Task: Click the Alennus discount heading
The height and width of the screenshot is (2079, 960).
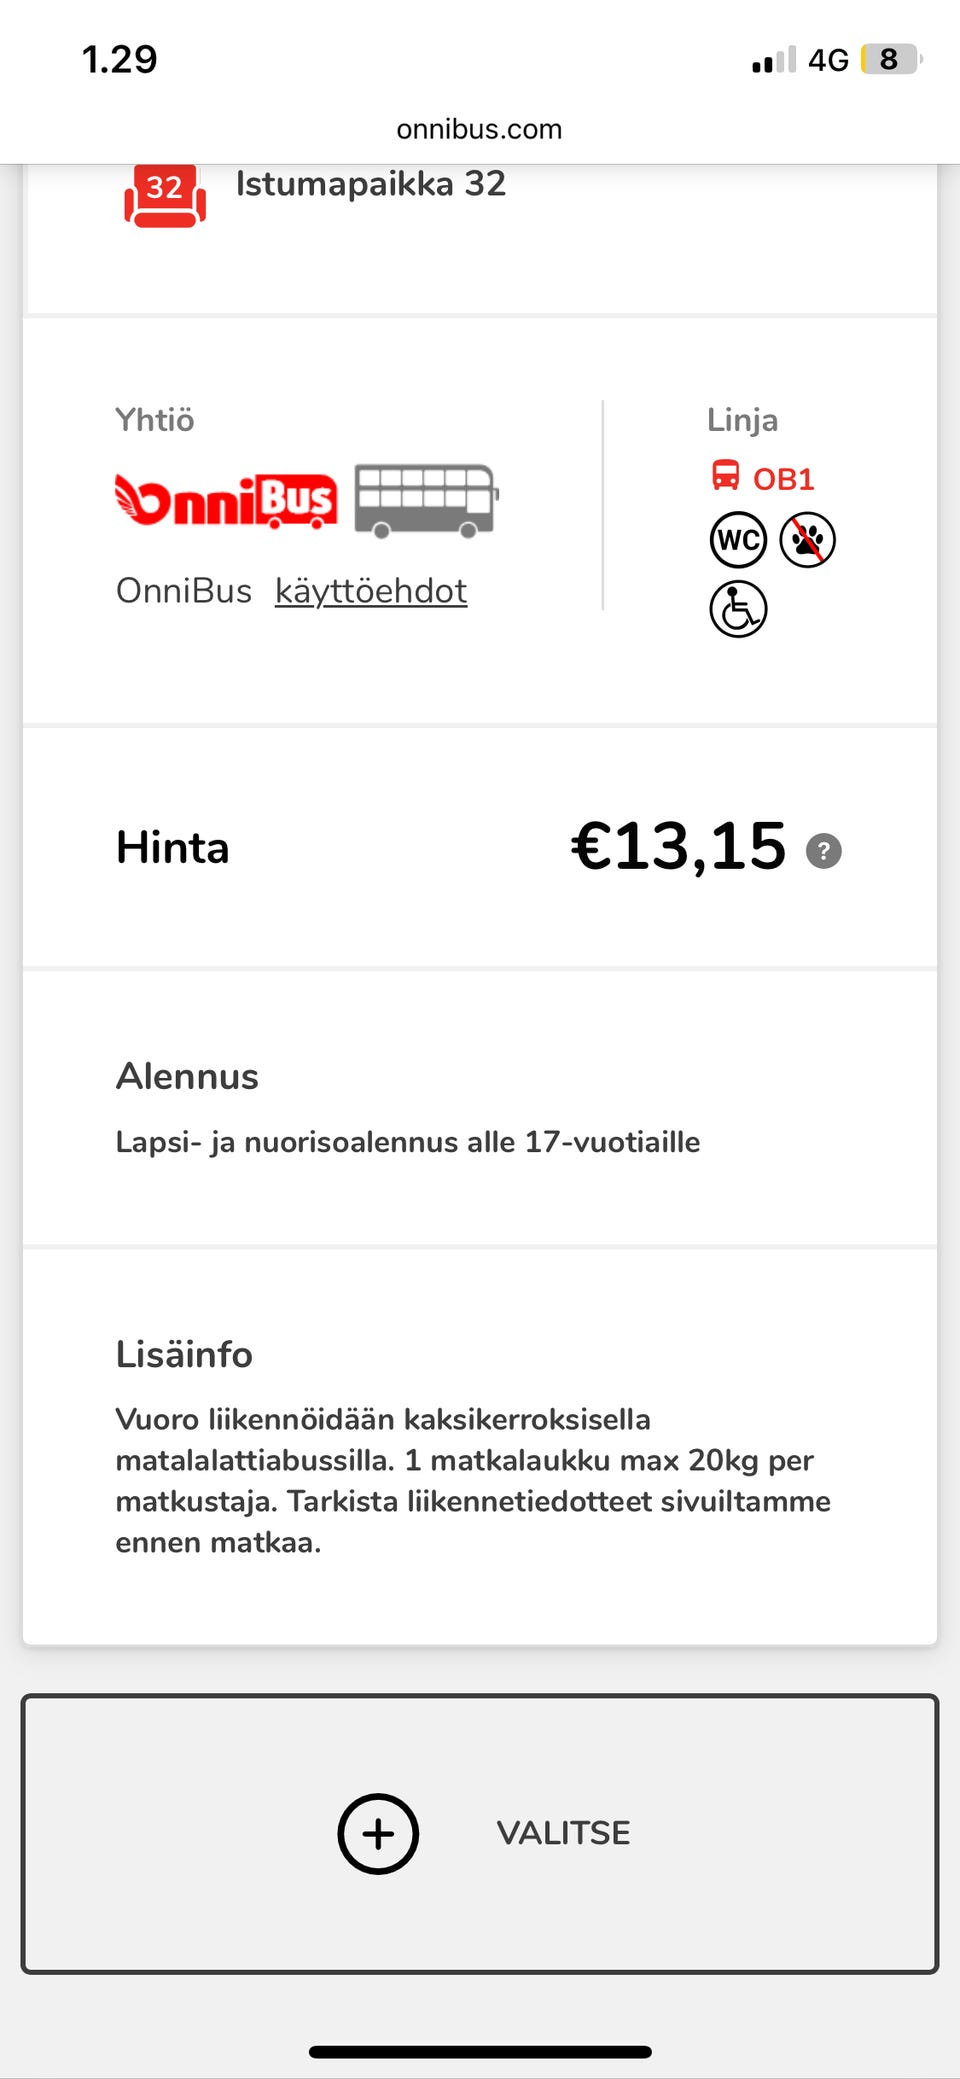Action: [x=187, y=1076]
